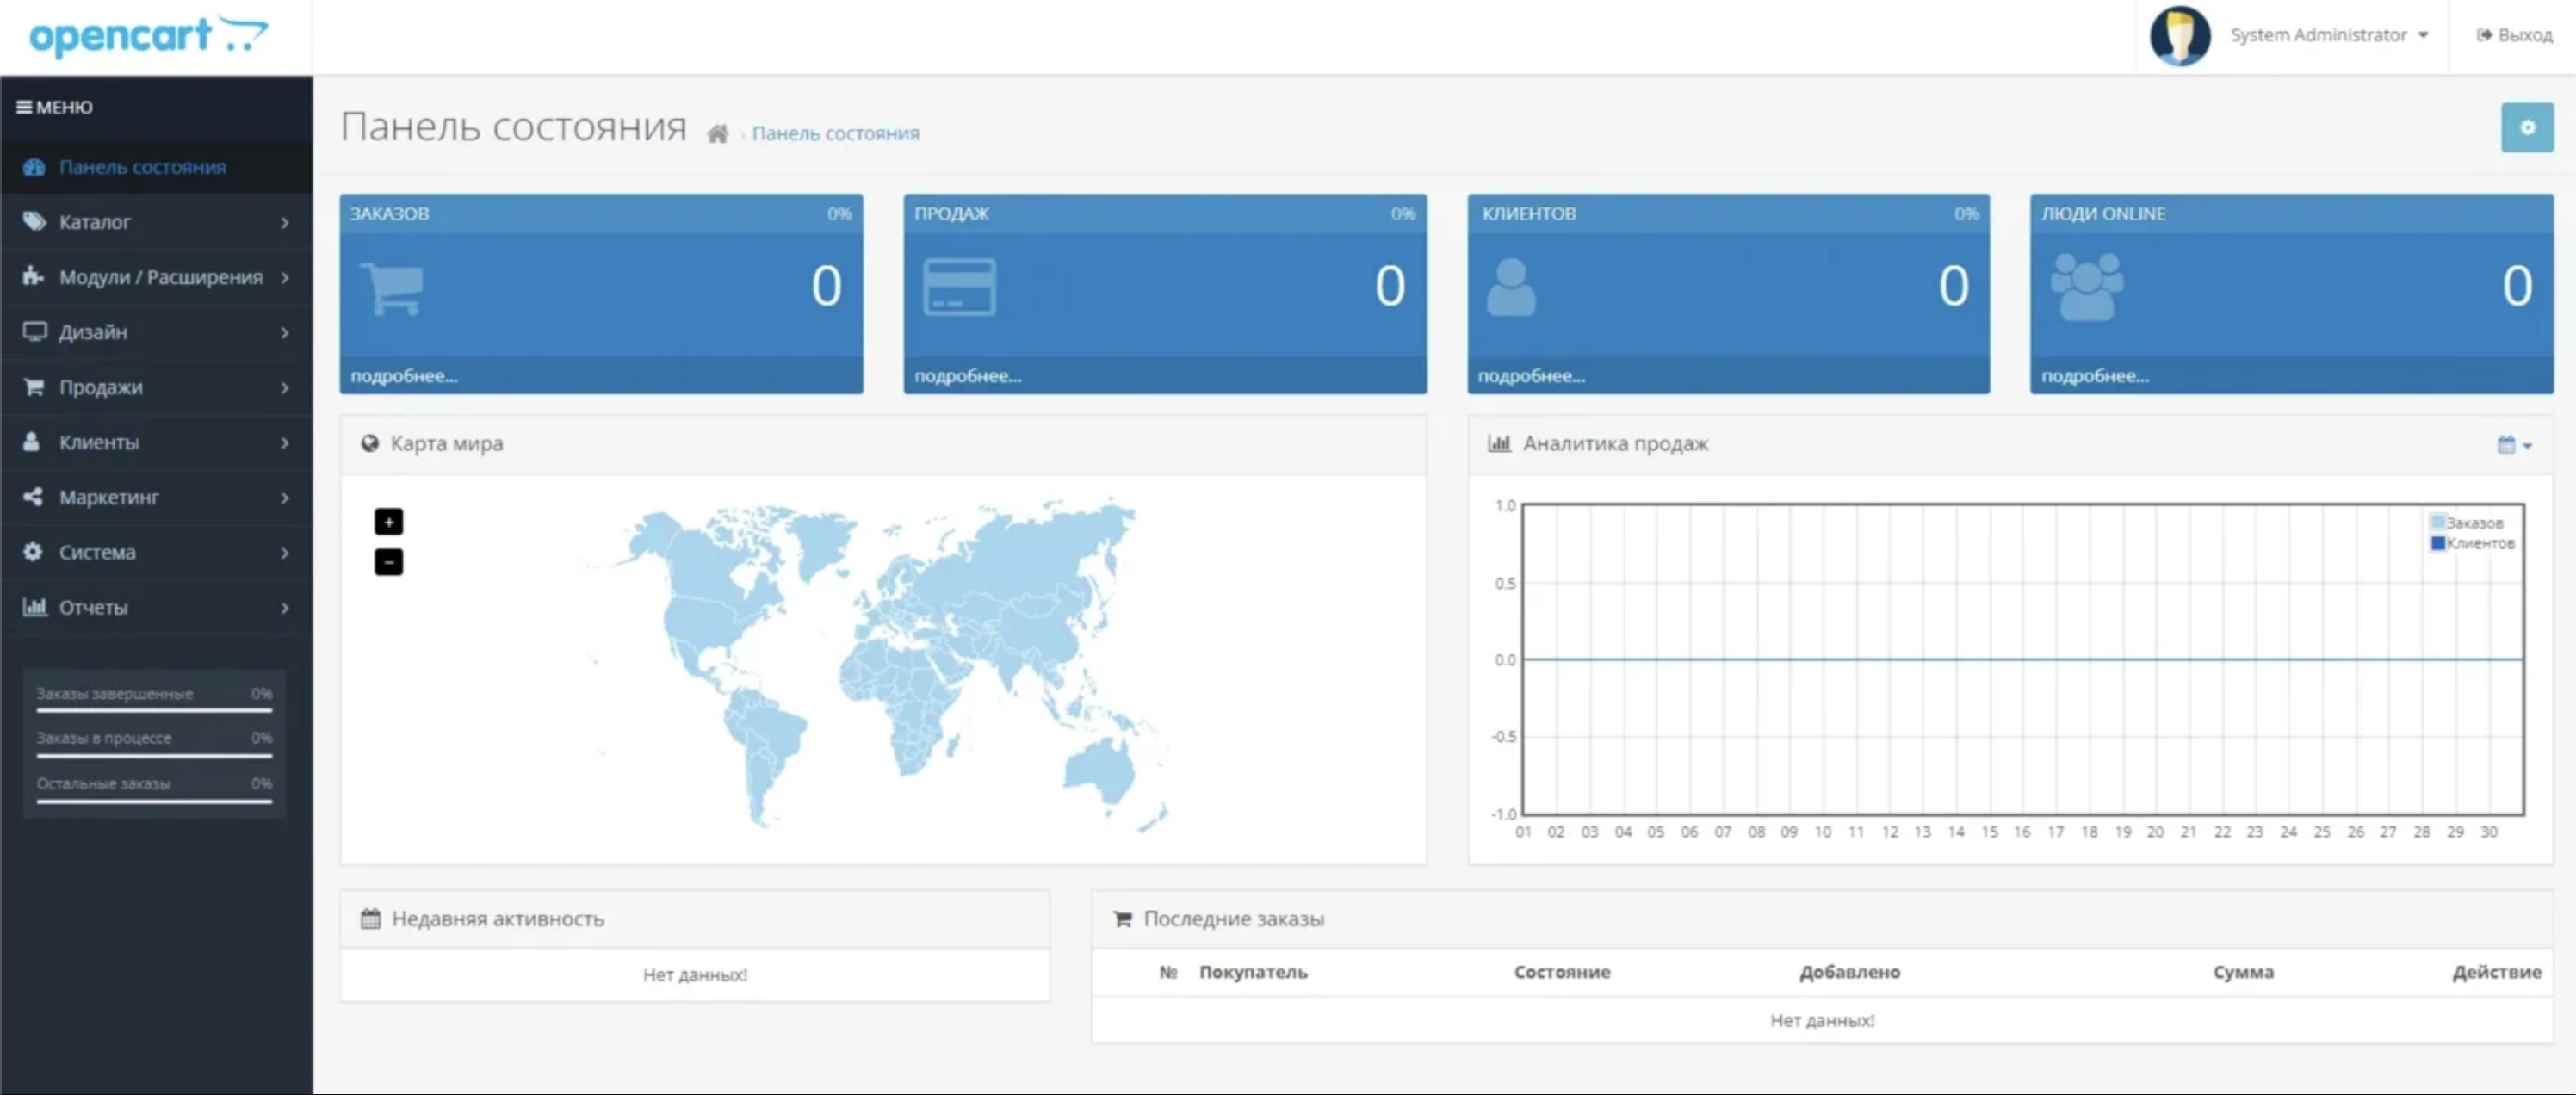Click the user avatar picture
The width and height of the screenshot is (2576, 1095).
click(2179, 36)
